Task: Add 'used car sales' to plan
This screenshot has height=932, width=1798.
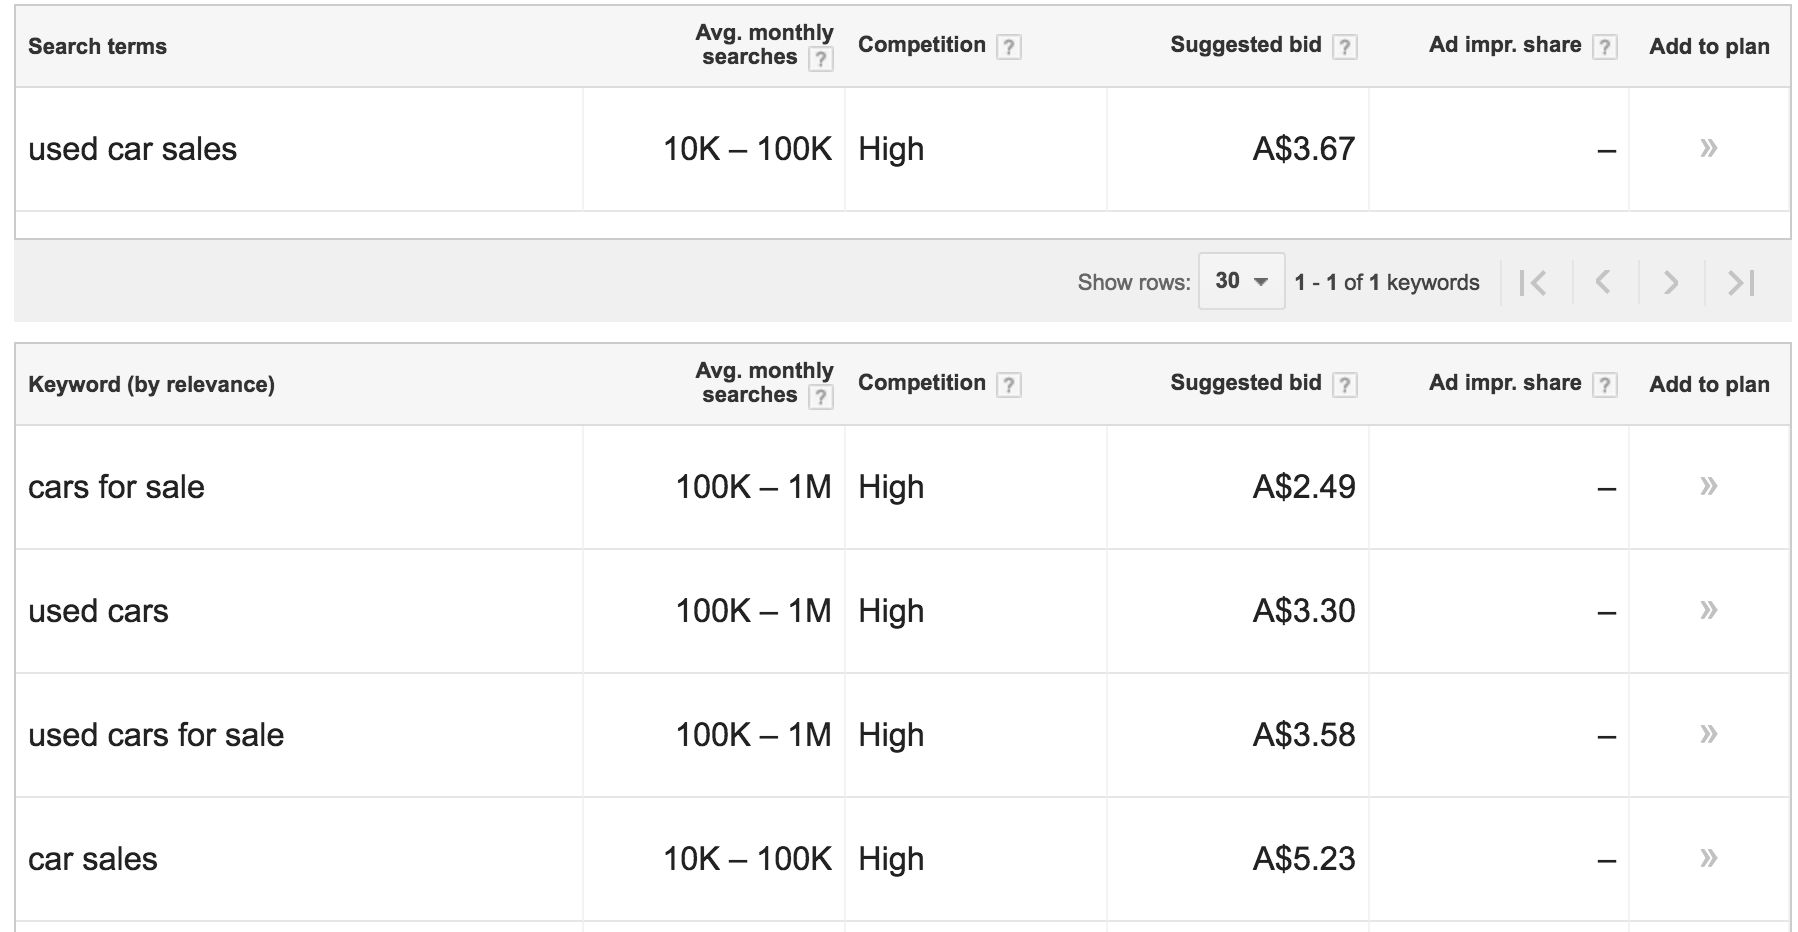Action: click(x=1708, y=149)
